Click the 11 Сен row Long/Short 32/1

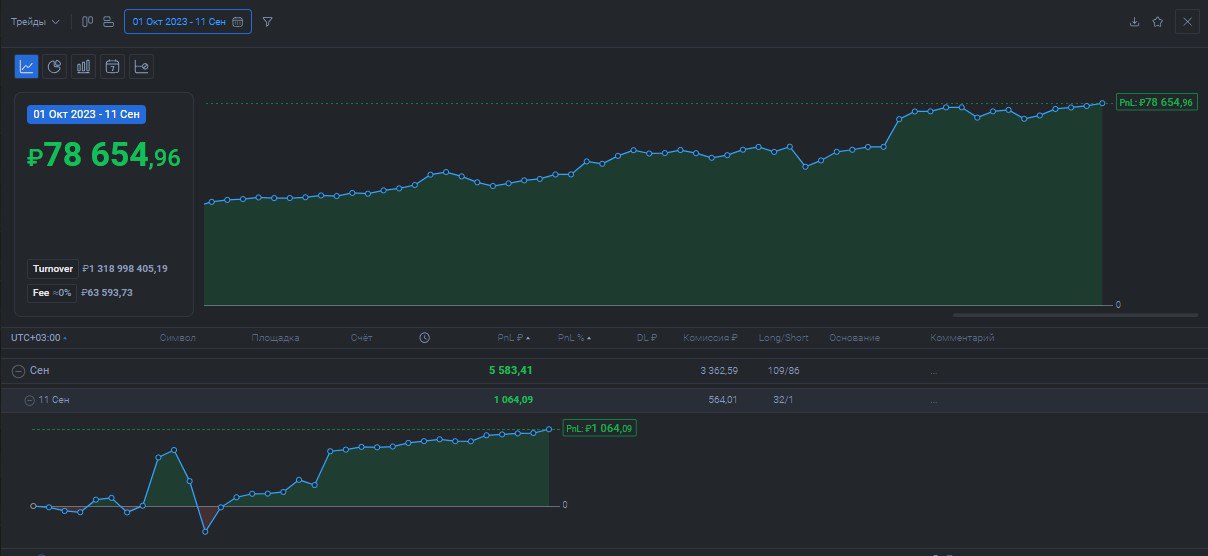(x=784, y=400)
